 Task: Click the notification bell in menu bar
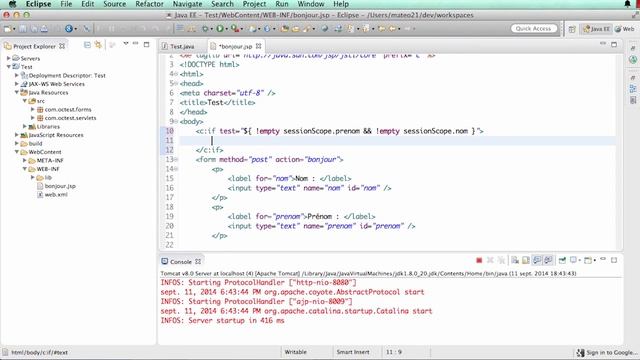(x=627, y=4)
